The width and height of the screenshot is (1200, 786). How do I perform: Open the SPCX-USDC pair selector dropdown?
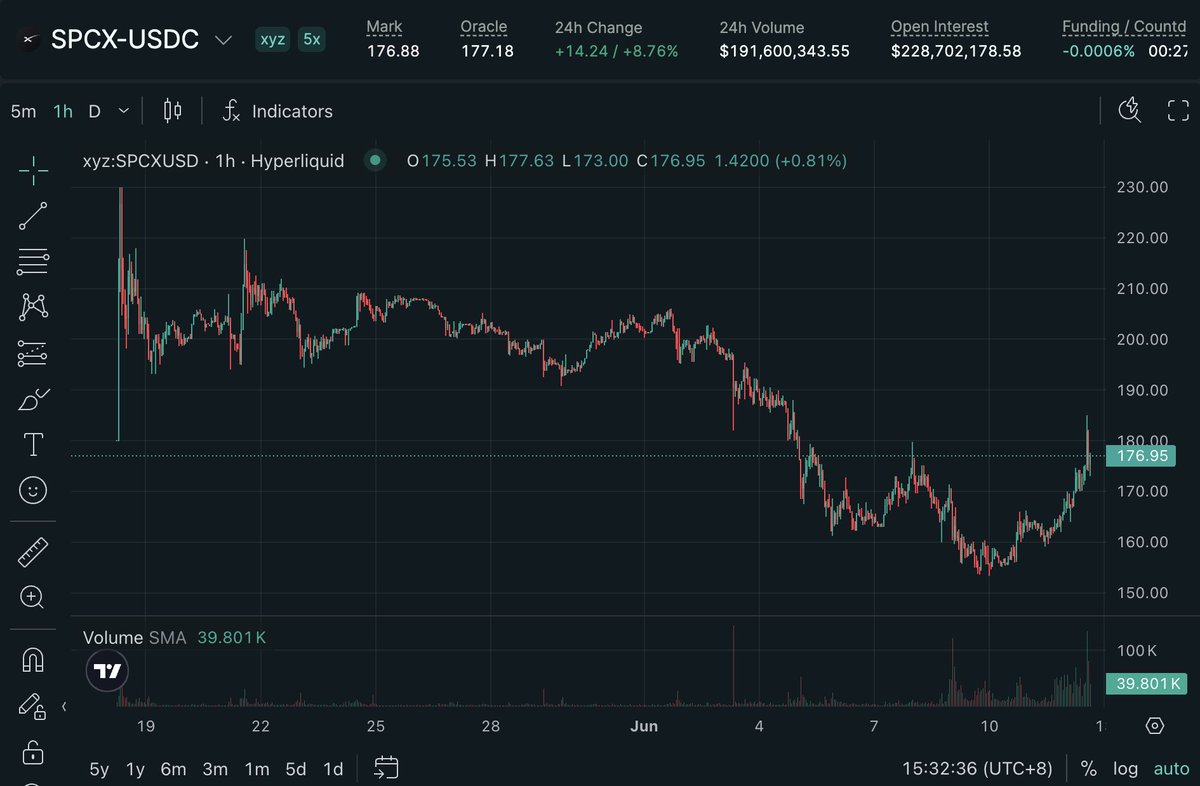(x=224, y=41)
